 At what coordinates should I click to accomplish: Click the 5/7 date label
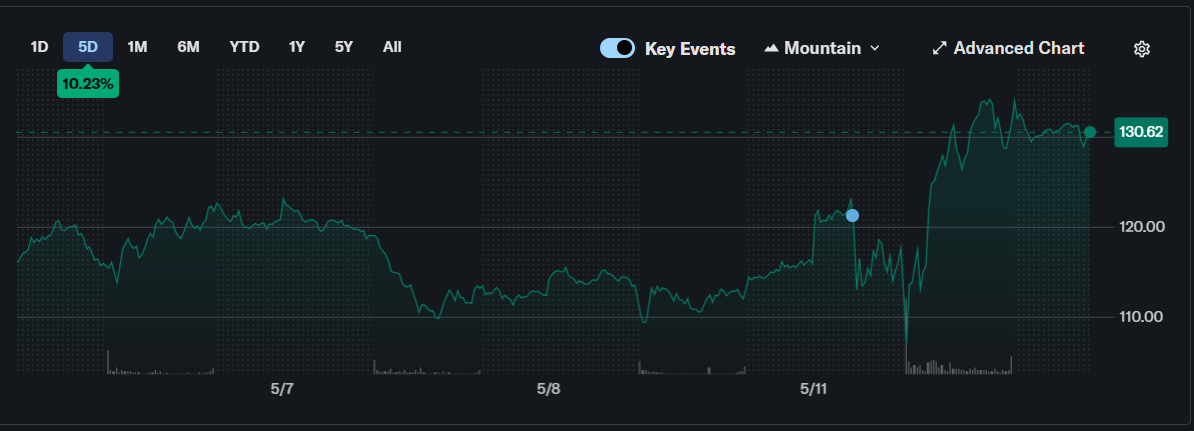click(282, 389)
